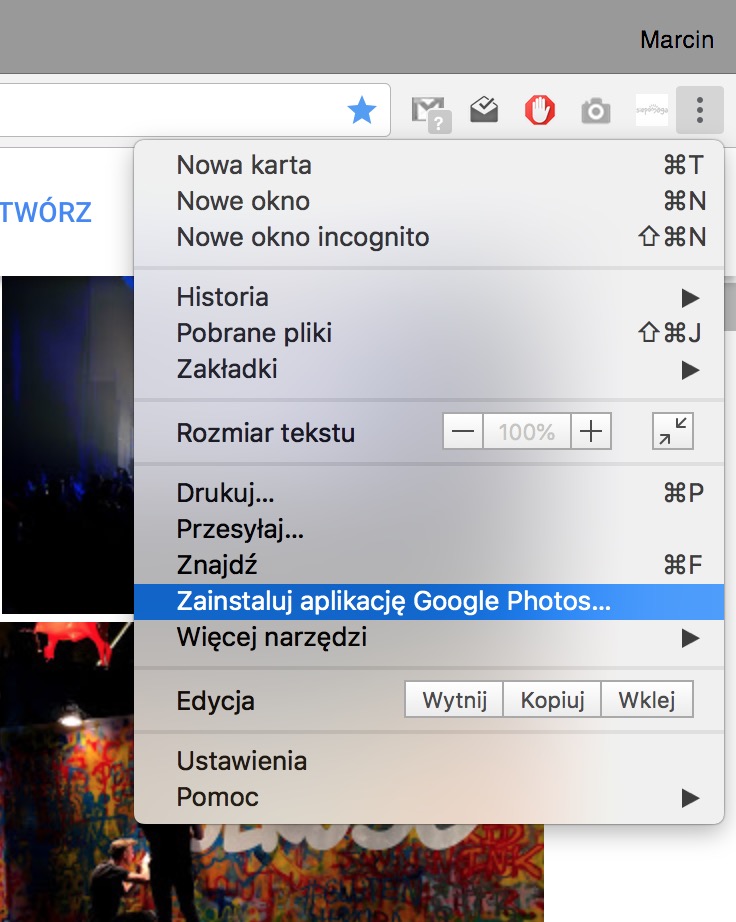Open the dark concert photo thumbnail
Screen dimensions: 736x922
(x=68, y=445)
